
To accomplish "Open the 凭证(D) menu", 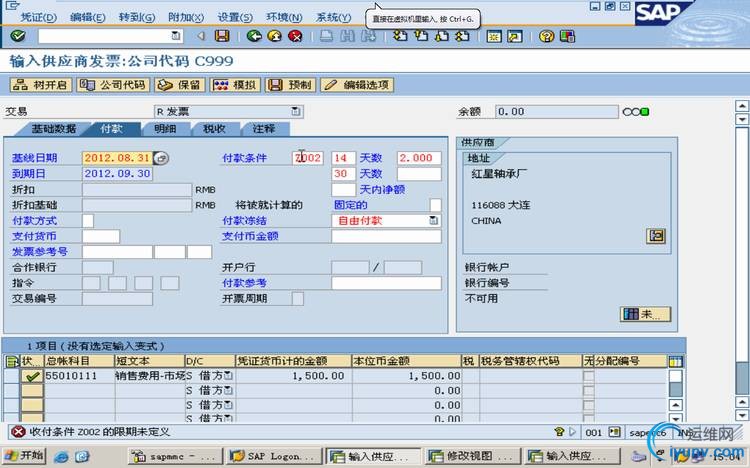I will click(x=38, y=17).
